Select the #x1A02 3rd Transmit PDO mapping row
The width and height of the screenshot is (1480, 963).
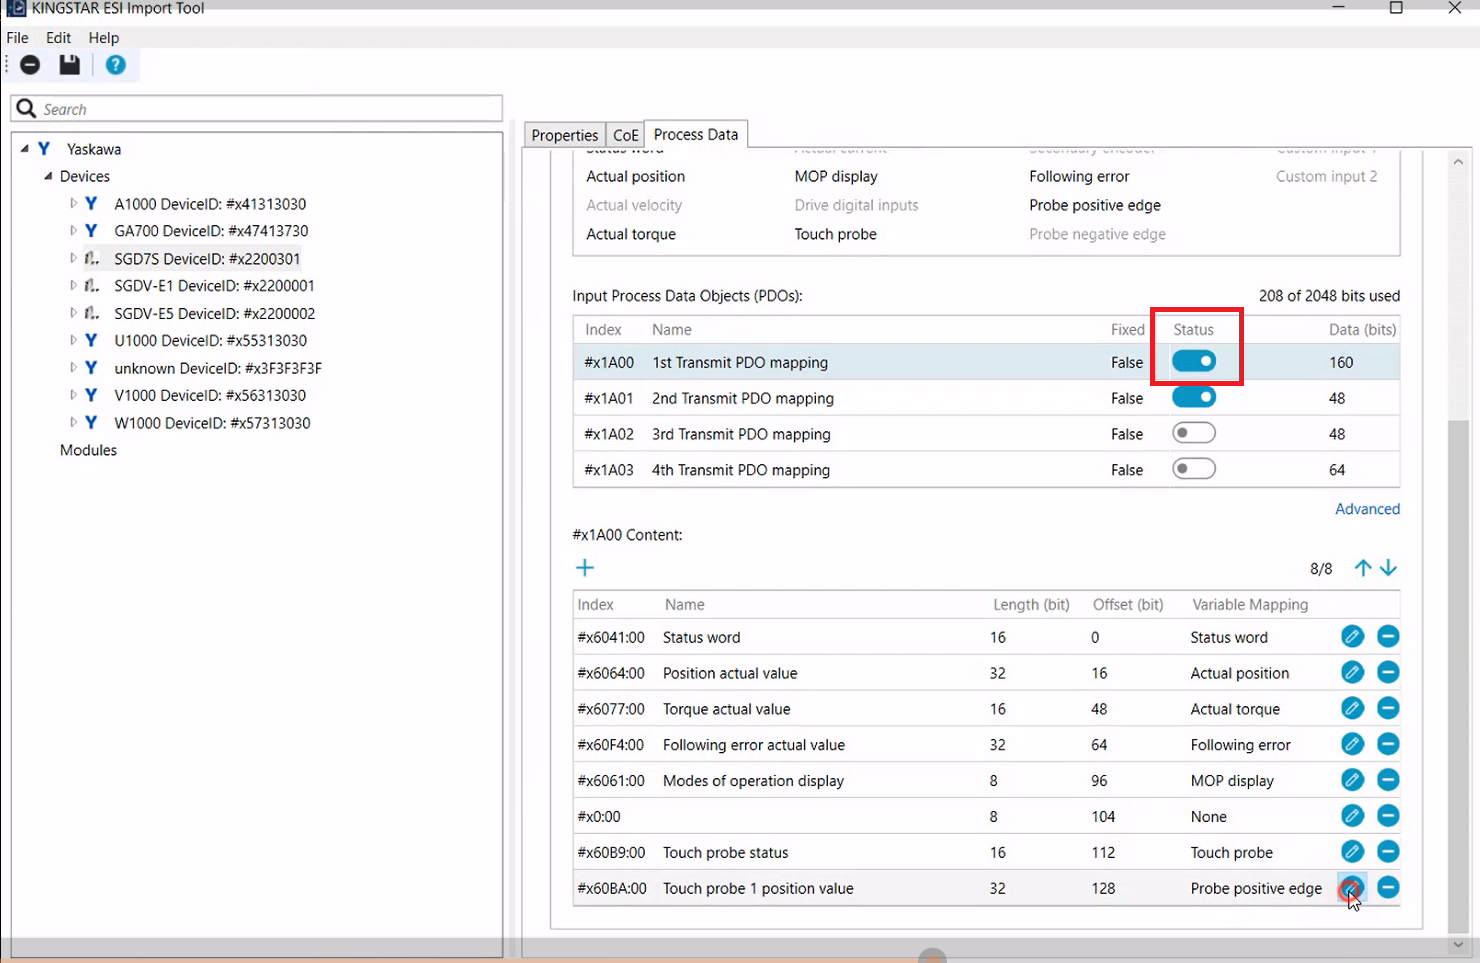(x=986, y=434)
